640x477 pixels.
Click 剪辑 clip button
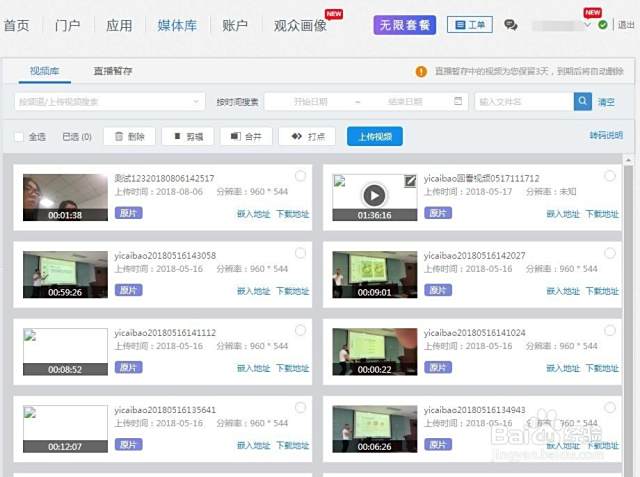(x=188, y=136)
